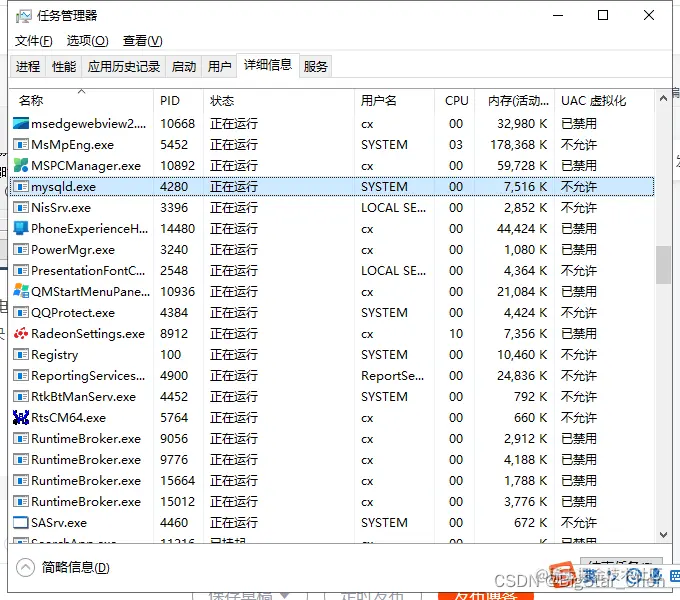Click the MSPCManager.exe green icon
Screen dimensions: 680x600
point(21,165)
